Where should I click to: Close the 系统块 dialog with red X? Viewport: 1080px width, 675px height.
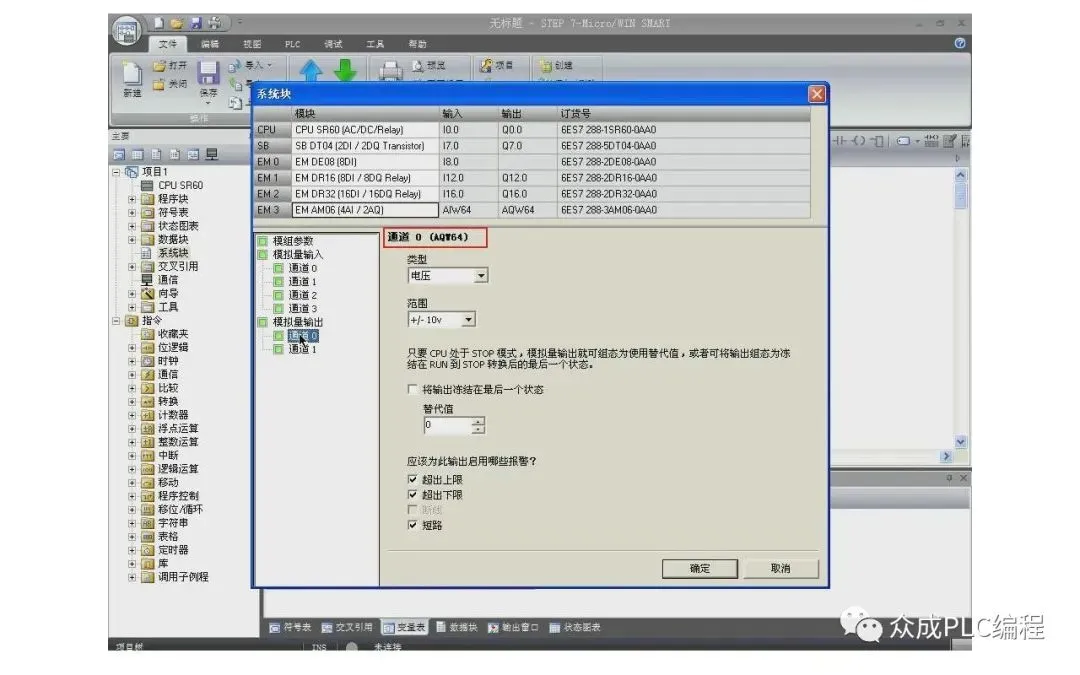point(817,94)
